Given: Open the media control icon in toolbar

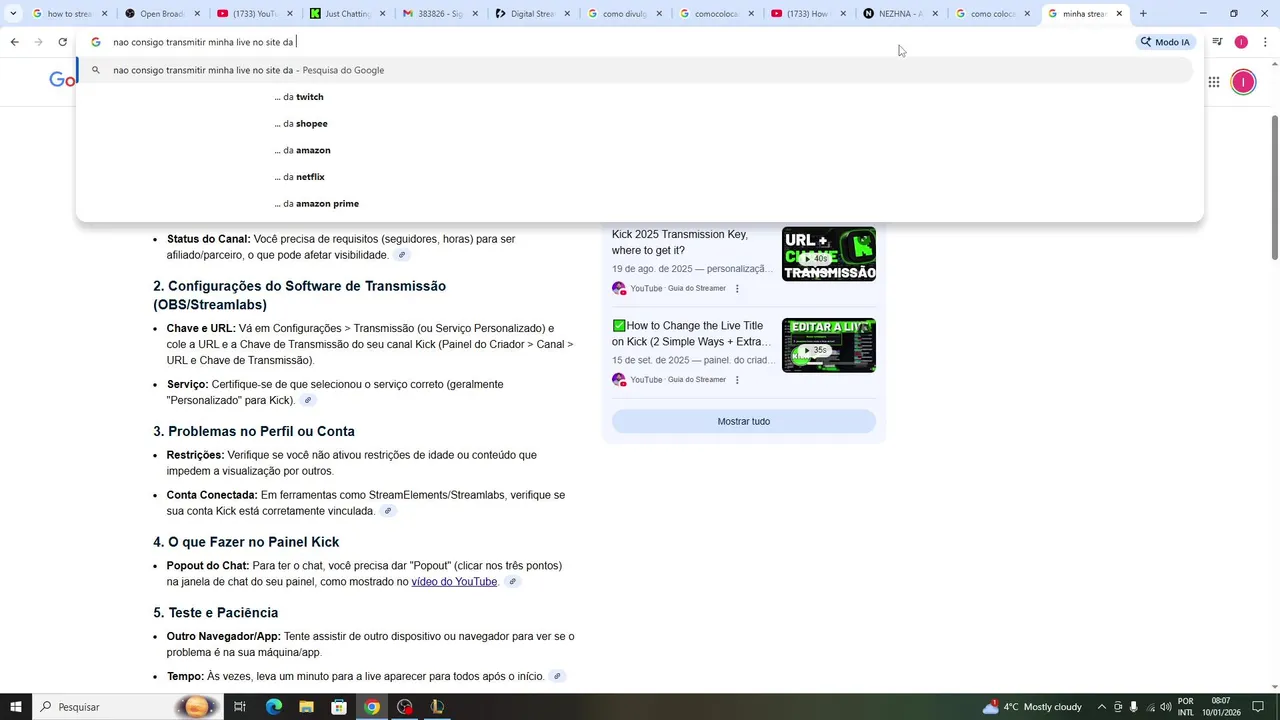Looking at the screenshot, I should [1217, 42].
